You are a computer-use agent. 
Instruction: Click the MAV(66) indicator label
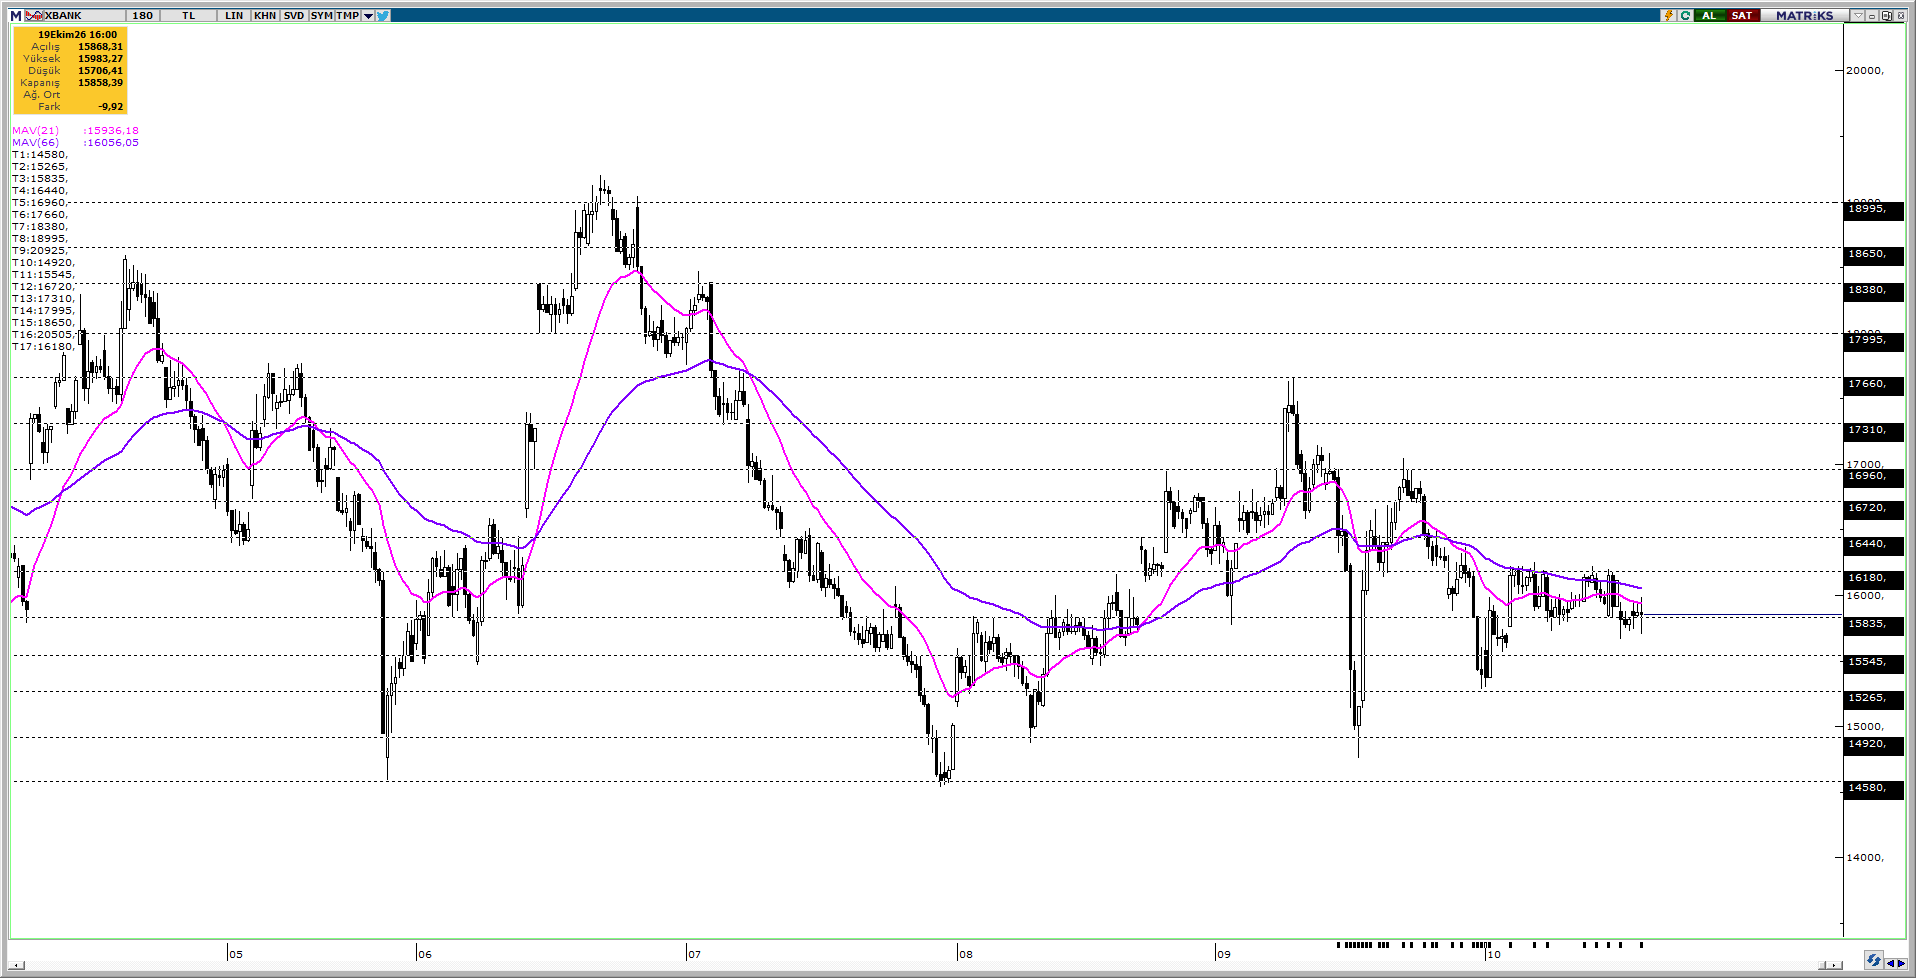pyautogui.click(x=36, y=142)
